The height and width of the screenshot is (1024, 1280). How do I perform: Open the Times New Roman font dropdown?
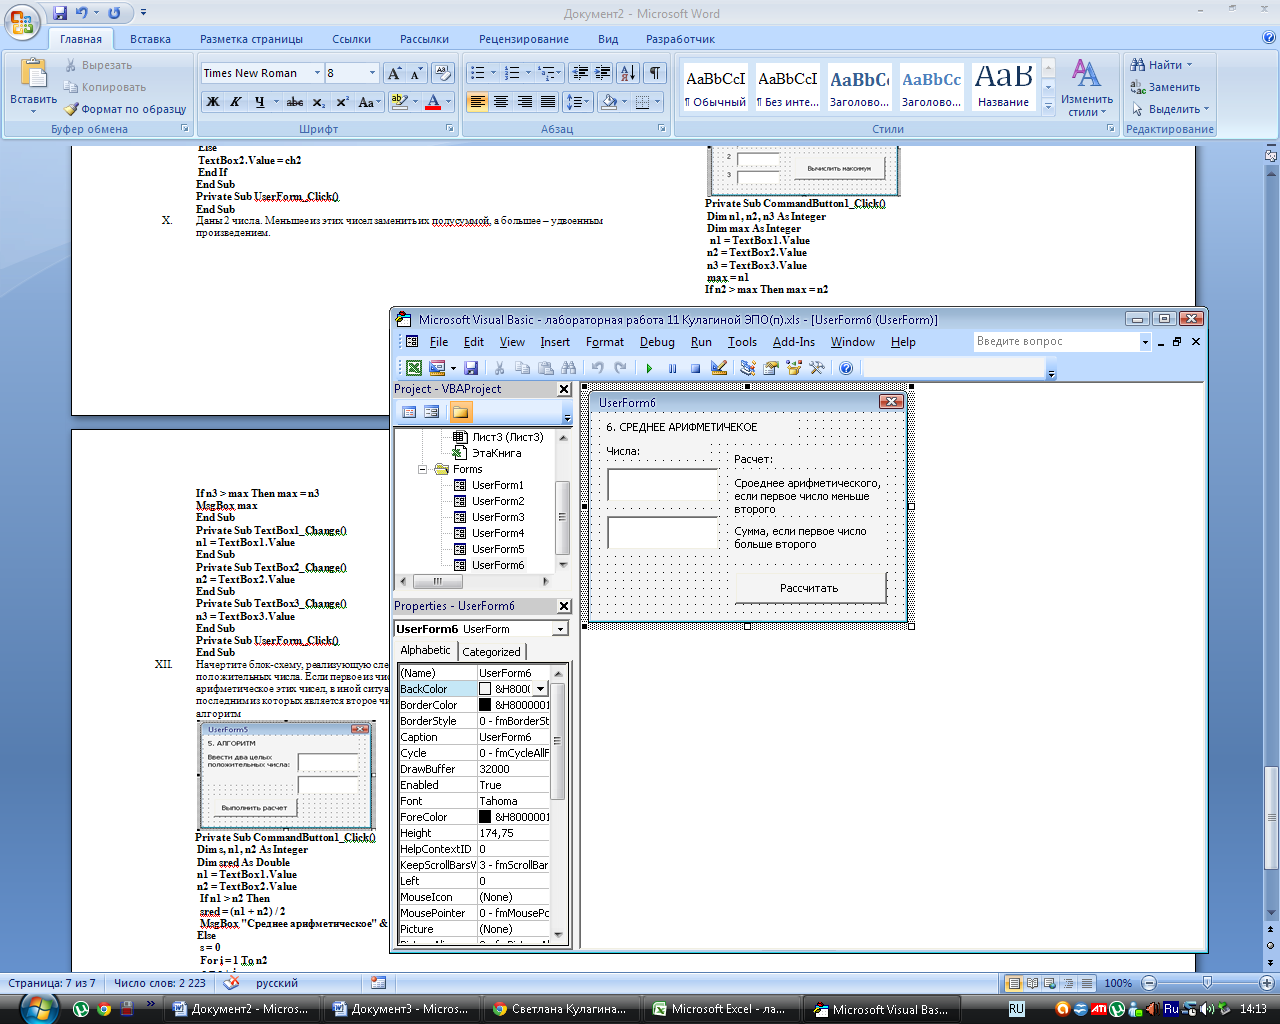pos(317,73)
